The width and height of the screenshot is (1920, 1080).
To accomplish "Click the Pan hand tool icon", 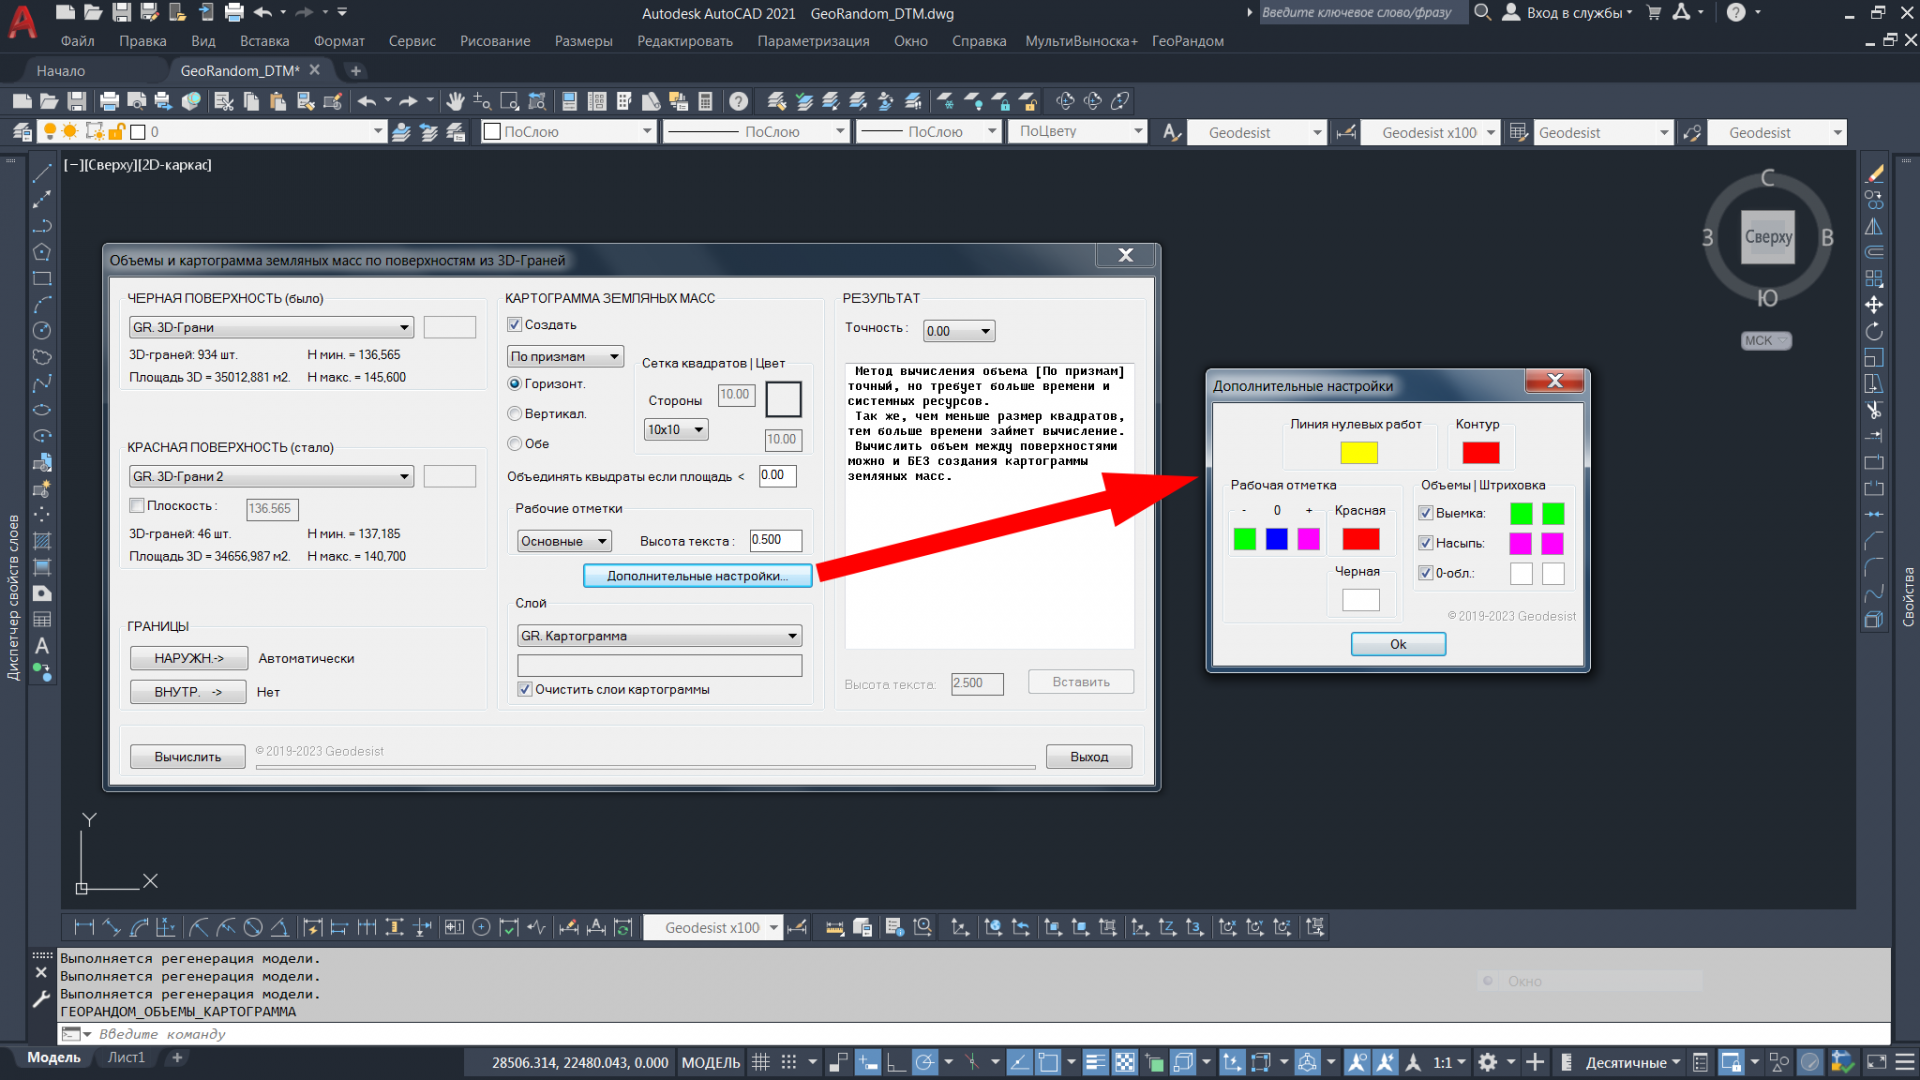I will tap(455, 101).
